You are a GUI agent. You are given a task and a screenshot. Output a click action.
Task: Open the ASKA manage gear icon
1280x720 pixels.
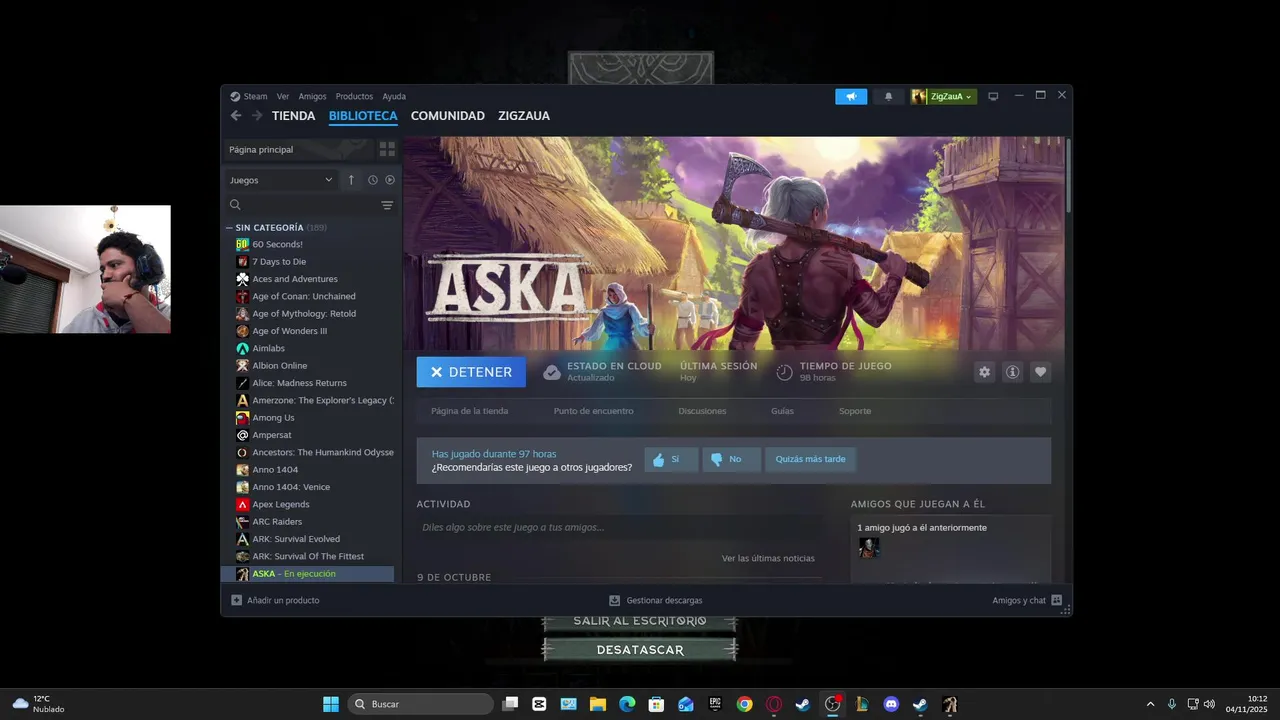tap(984, 372)
